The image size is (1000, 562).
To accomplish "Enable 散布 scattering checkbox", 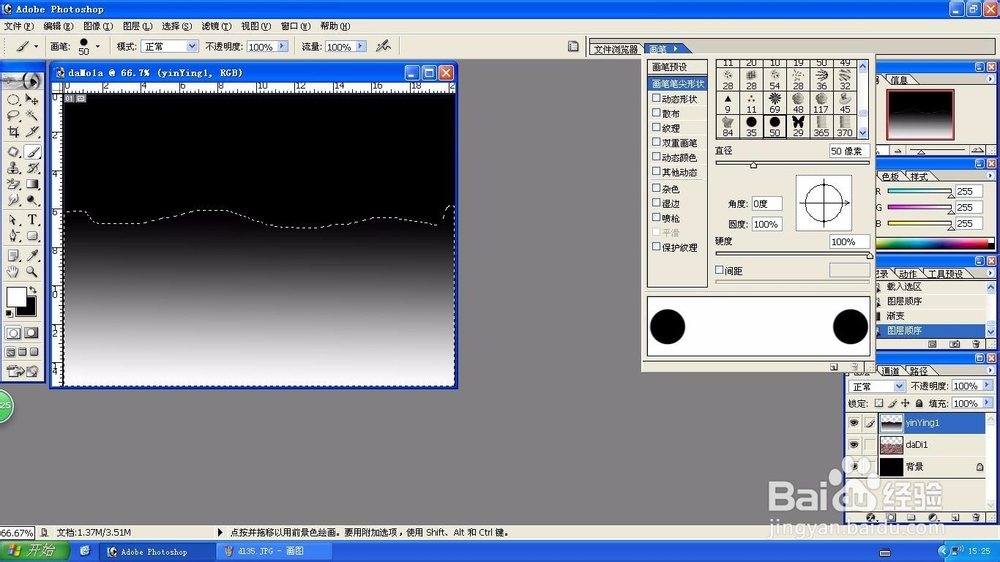I will pyautogui.click(x=656, y=113).
